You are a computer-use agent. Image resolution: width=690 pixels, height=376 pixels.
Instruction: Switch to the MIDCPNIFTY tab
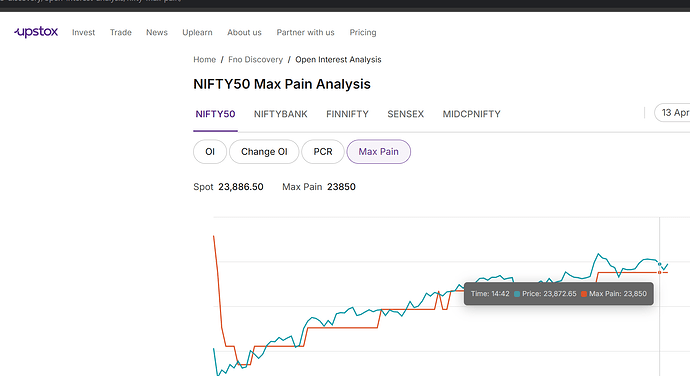pyautogui.click(x=471, y=114)
